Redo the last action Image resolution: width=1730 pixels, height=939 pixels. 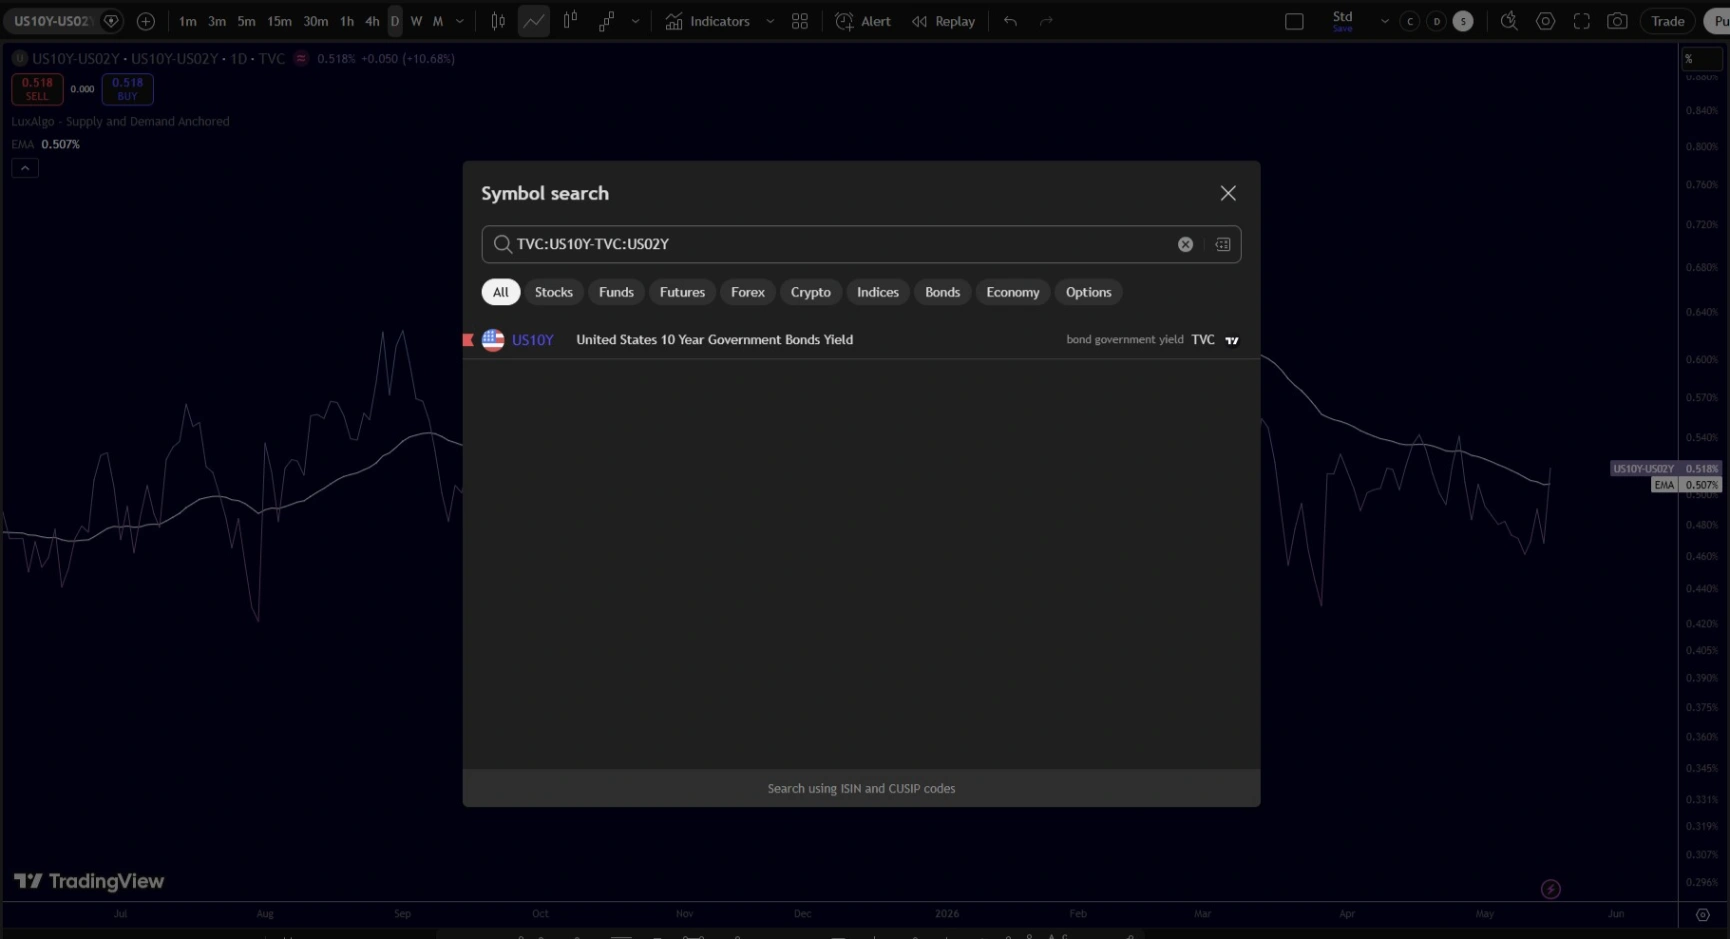click(1046, 21)
